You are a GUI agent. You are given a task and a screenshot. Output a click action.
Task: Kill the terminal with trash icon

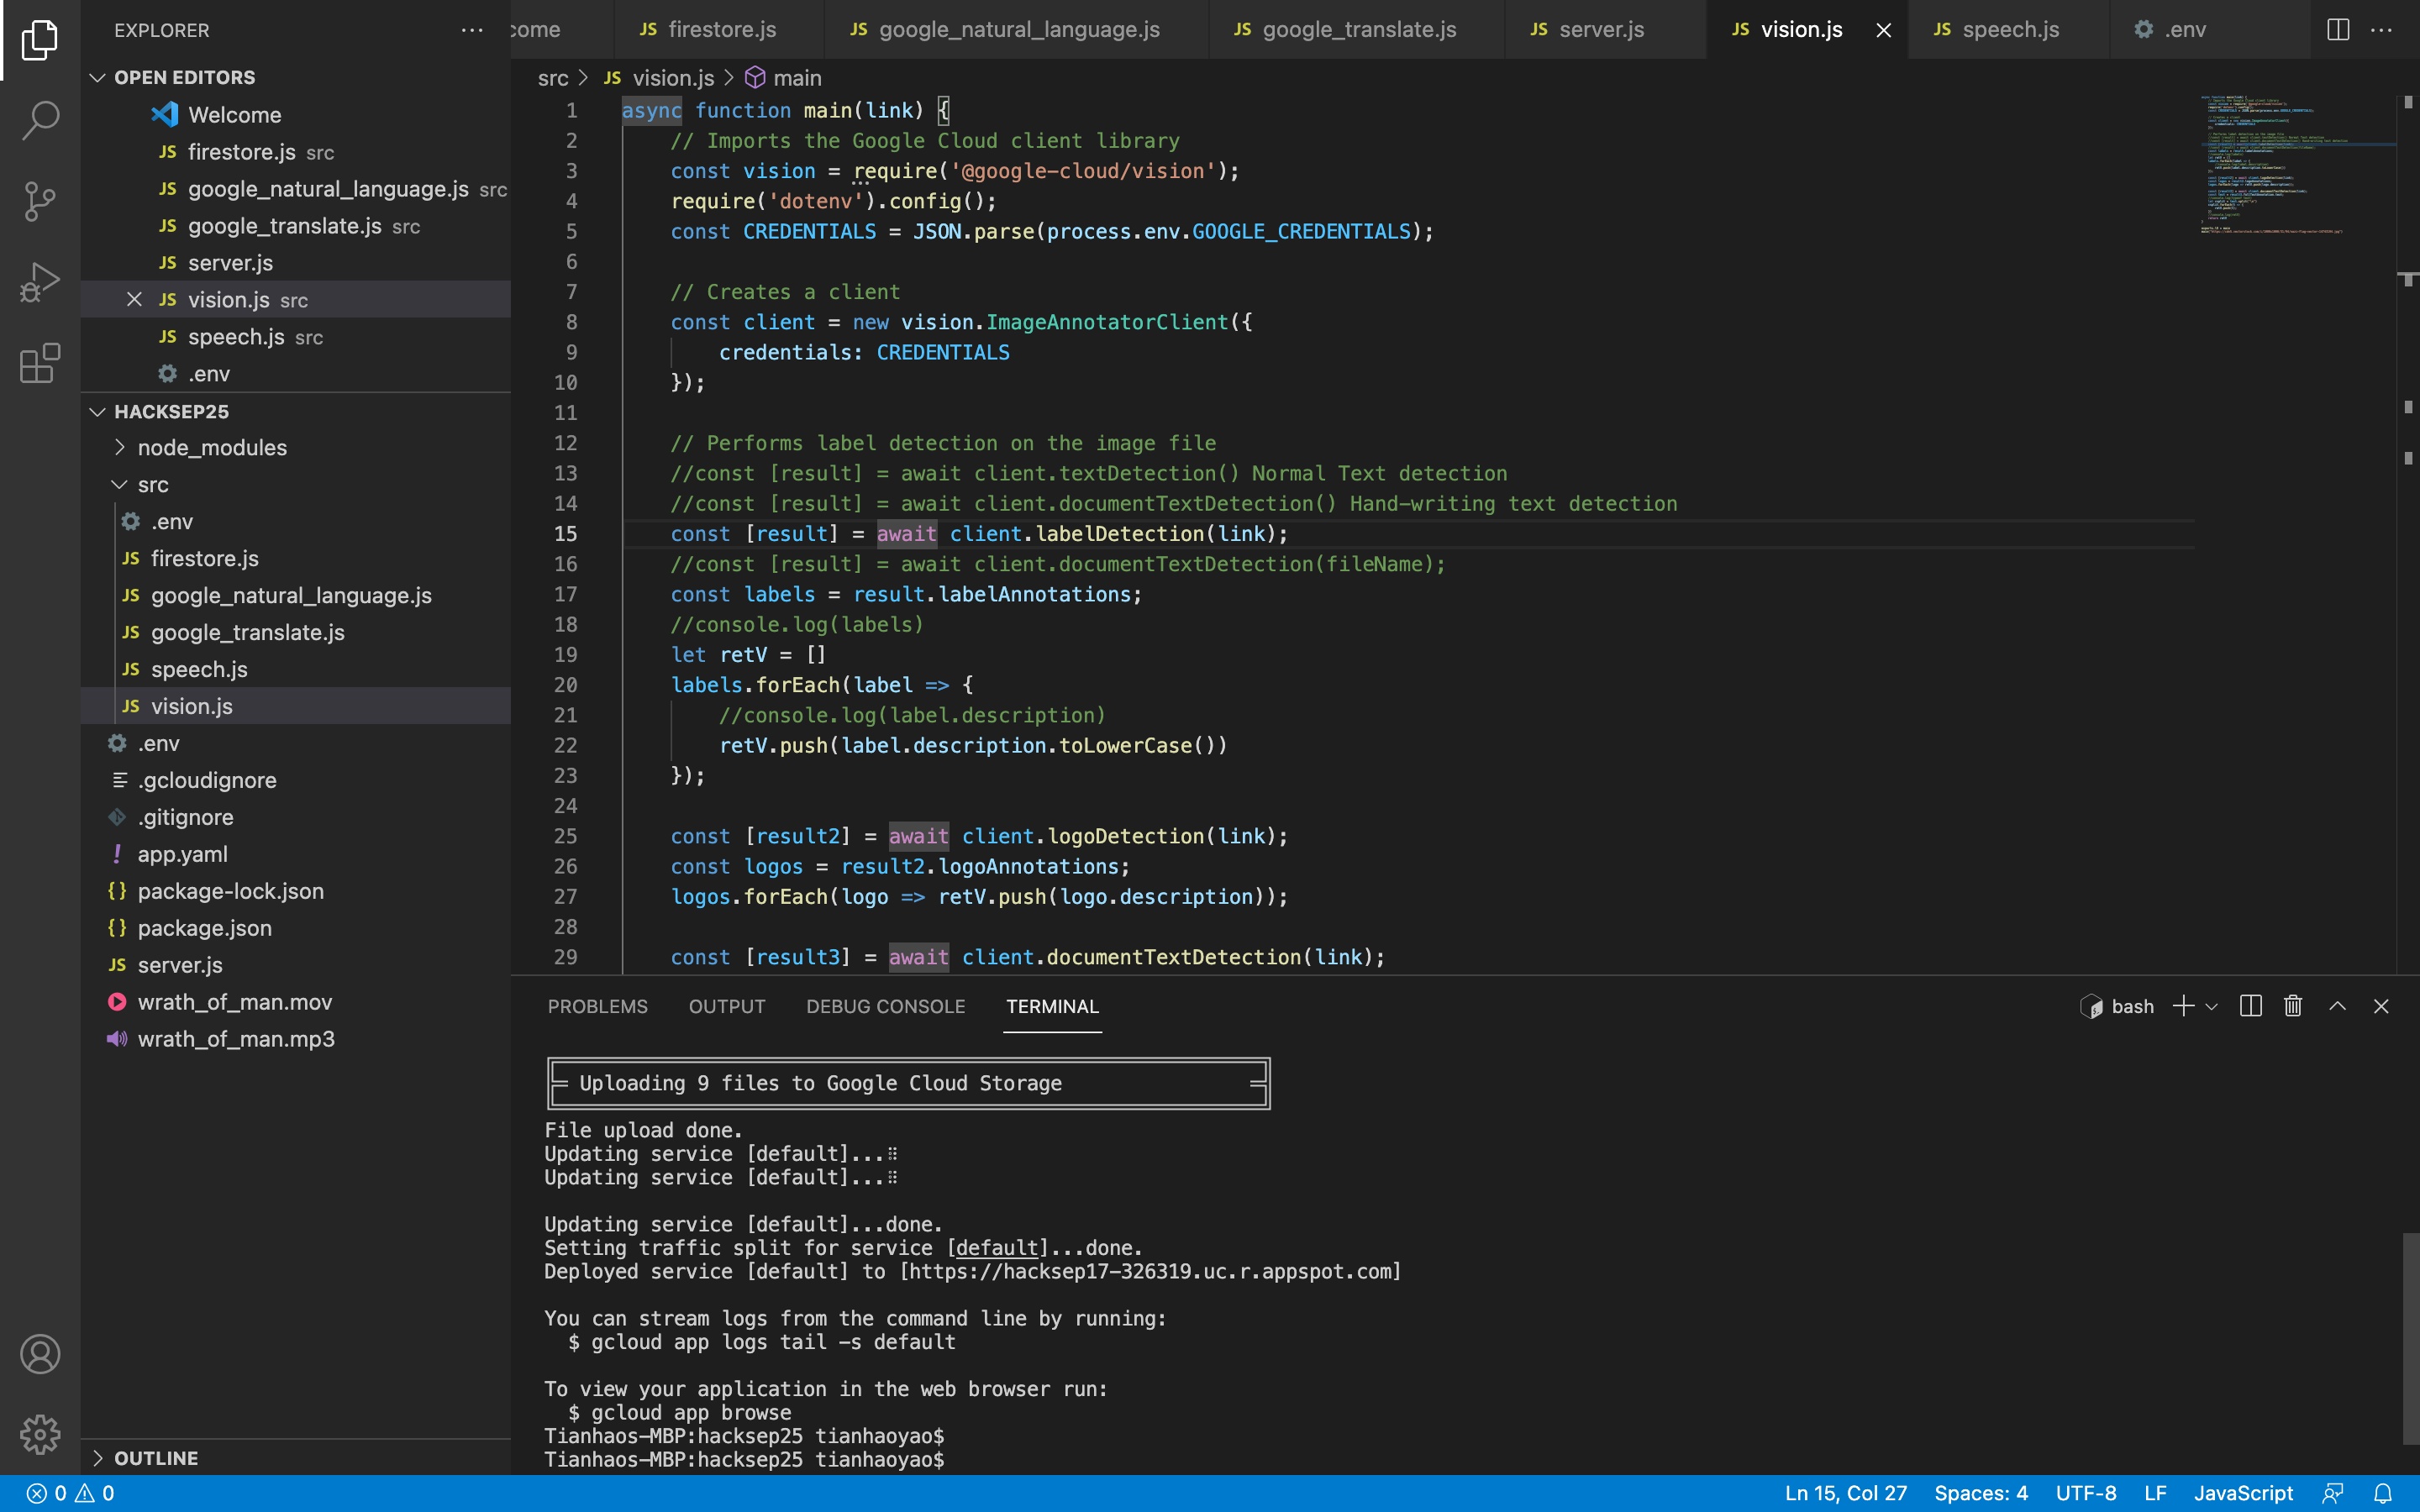tap(2293, 1006)
